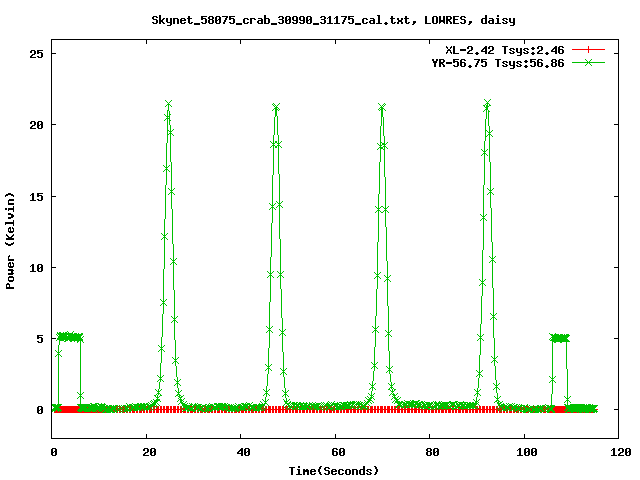The height and width of the screenshot is (480, 640).
Task: Click the green calibration plateau near 107 seconds
Action: coord(559,338)
